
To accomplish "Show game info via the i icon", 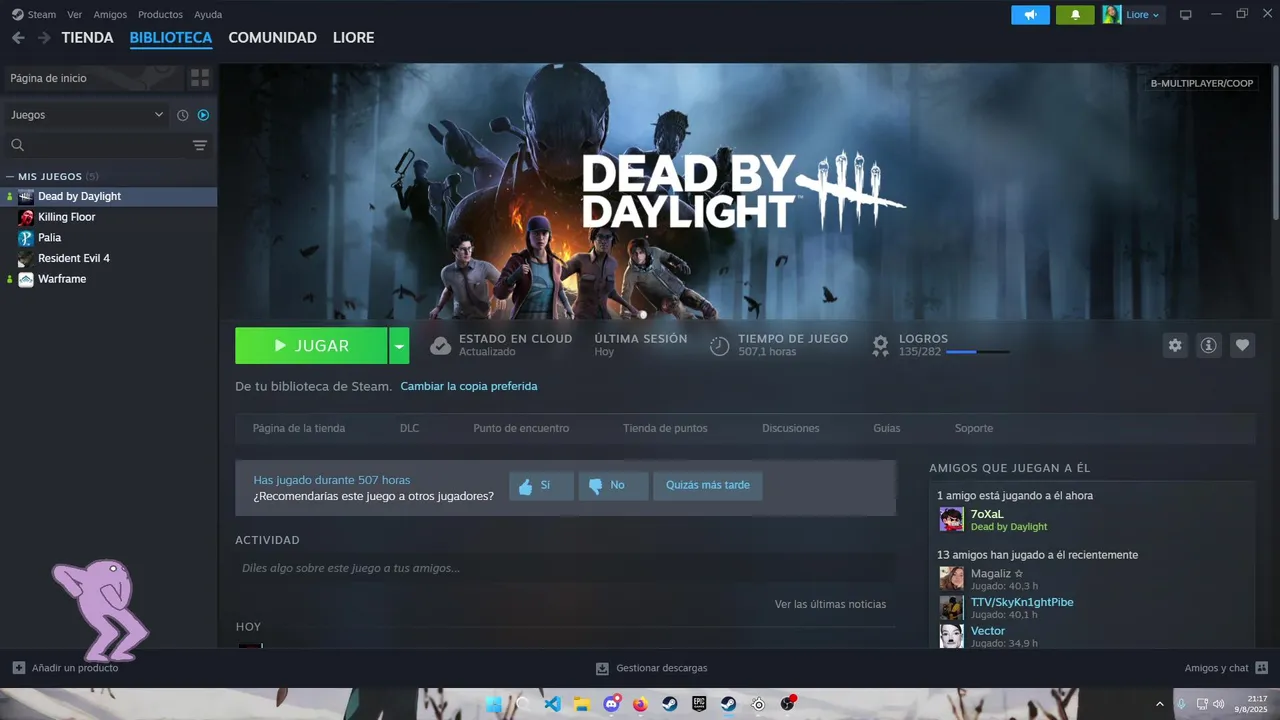I will click(1209, 345).
